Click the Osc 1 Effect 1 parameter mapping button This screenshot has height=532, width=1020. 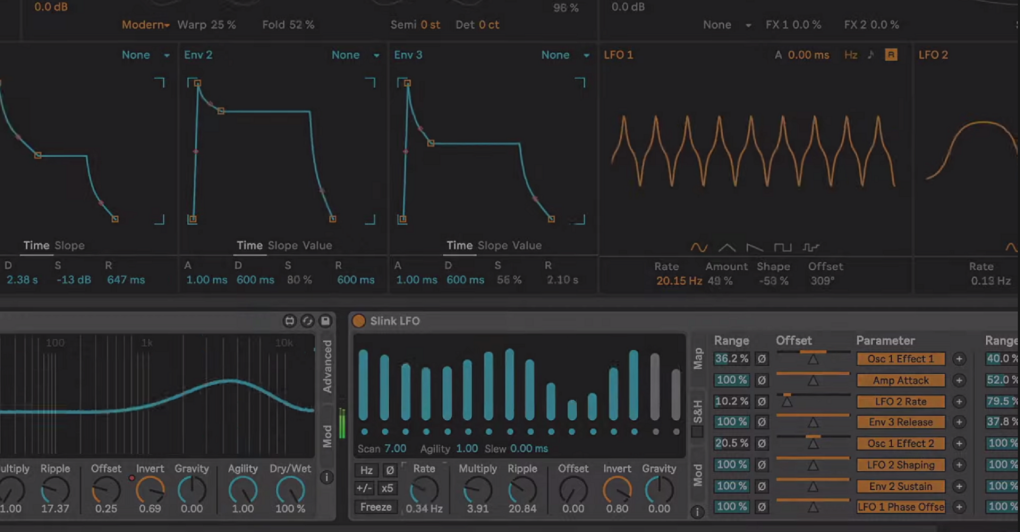click(900, 359)
